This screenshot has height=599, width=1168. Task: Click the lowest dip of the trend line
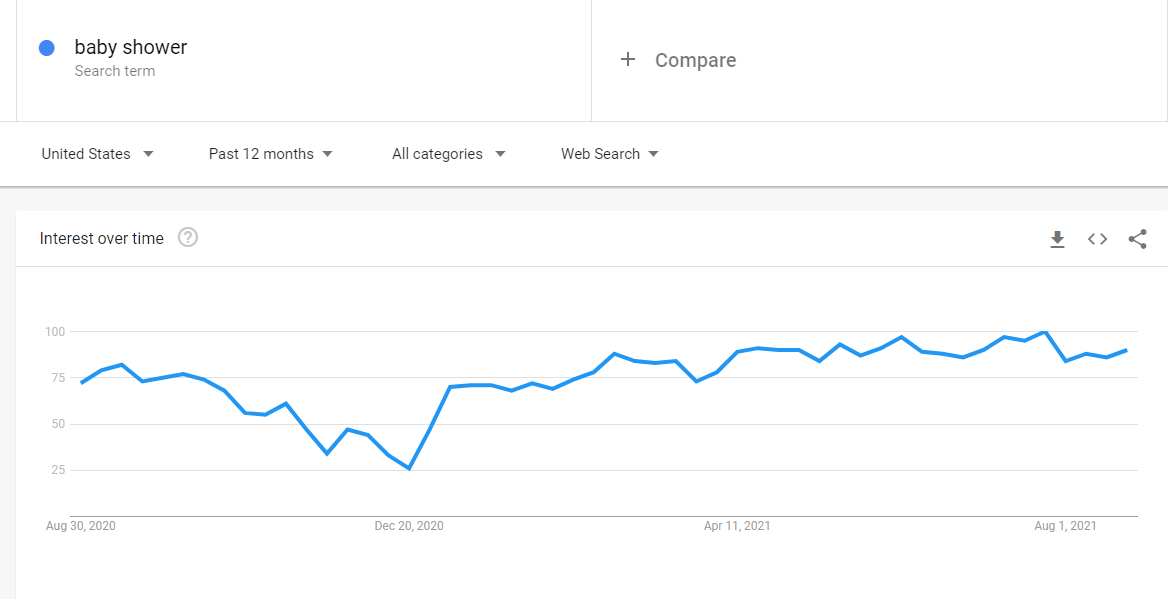409,468
